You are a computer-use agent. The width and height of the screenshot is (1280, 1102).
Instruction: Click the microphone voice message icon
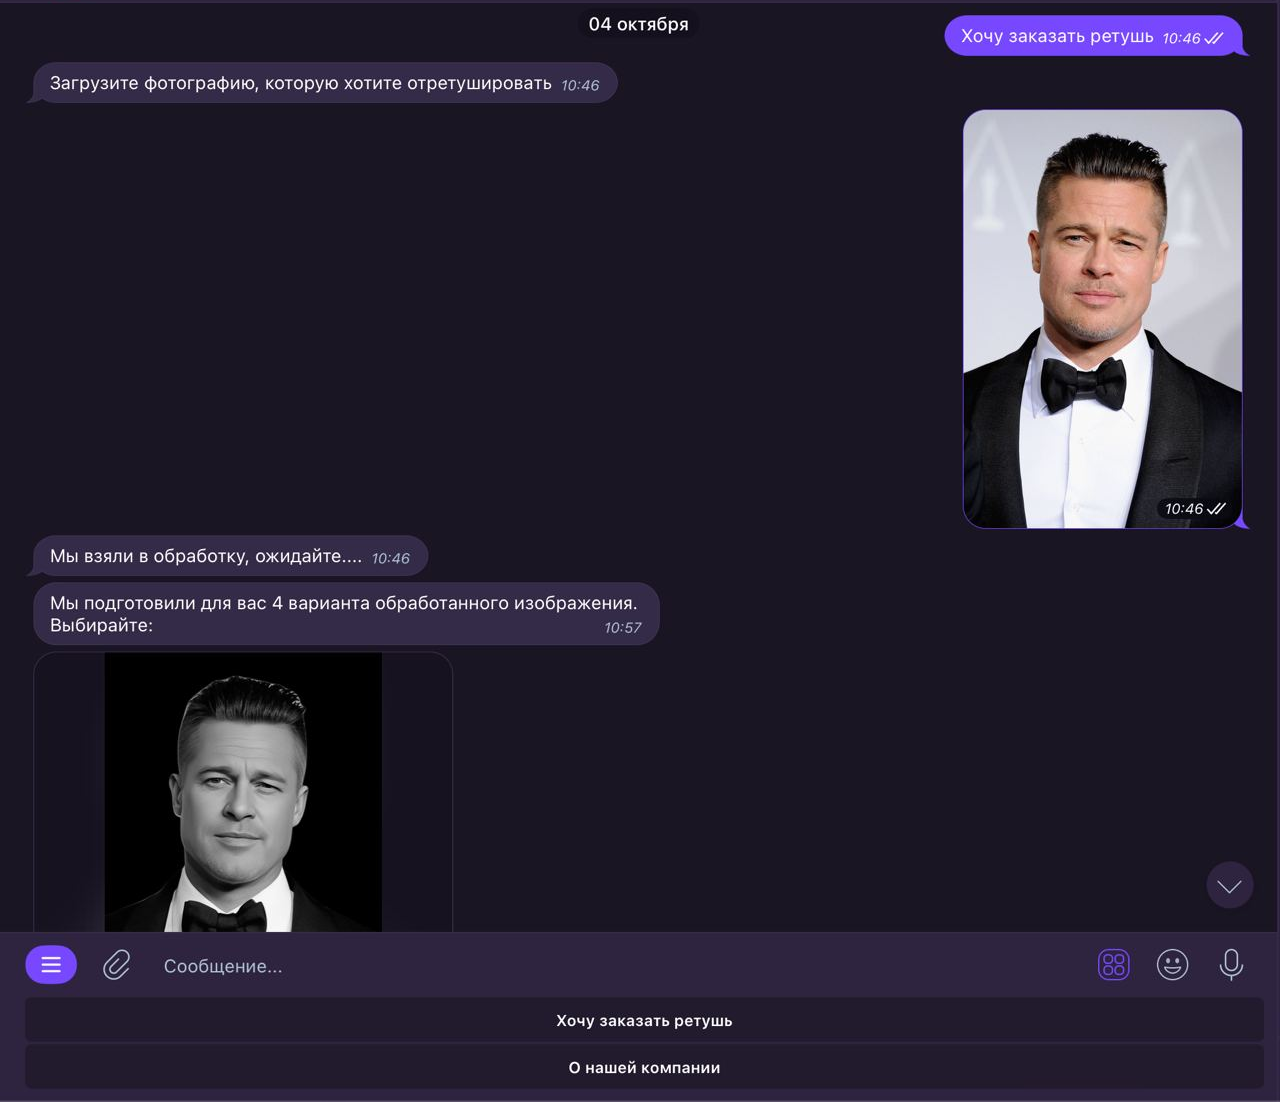click(x=1231, y=965)
